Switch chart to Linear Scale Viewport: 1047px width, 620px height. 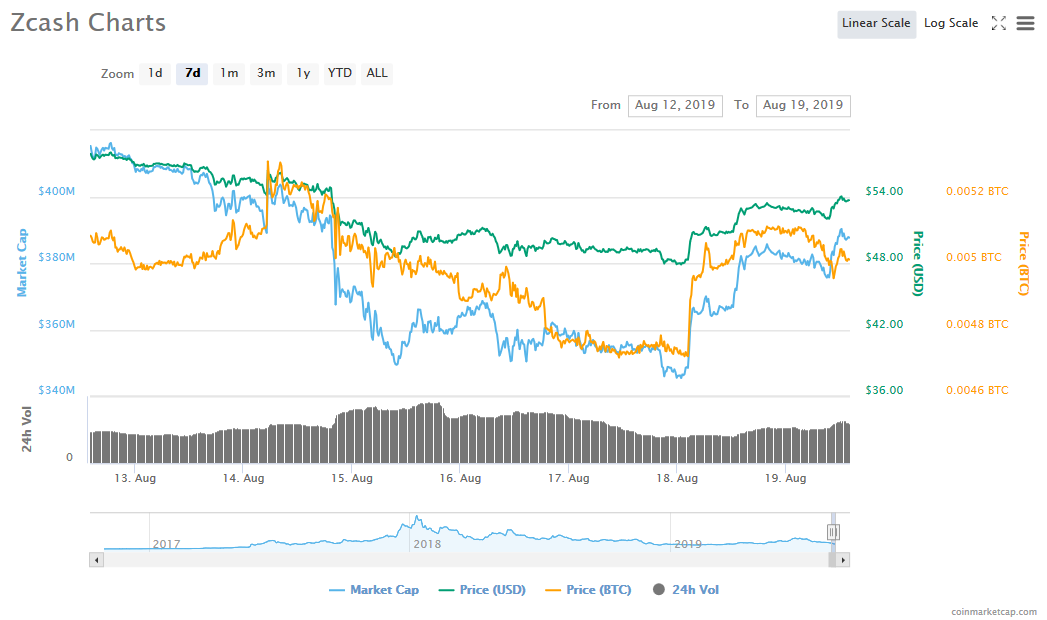876,23
